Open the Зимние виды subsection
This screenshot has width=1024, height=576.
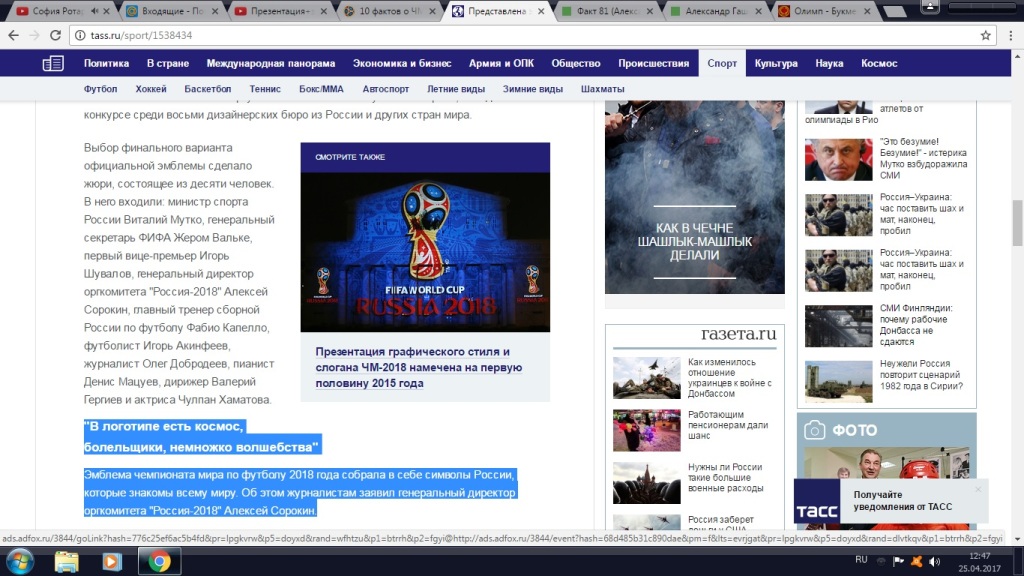pyautogui.click(x=533, y=89)
